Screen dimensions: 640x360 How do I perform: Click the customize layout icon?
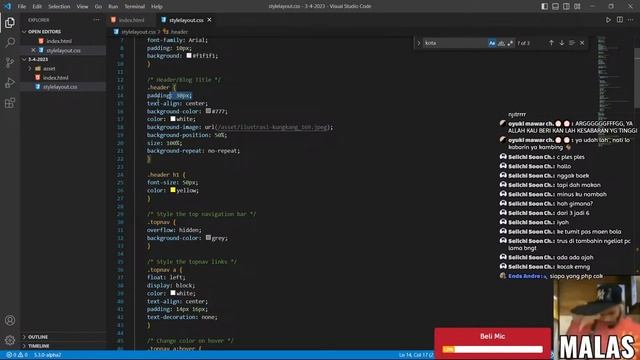pyautogui.click(x=577, y=6)
